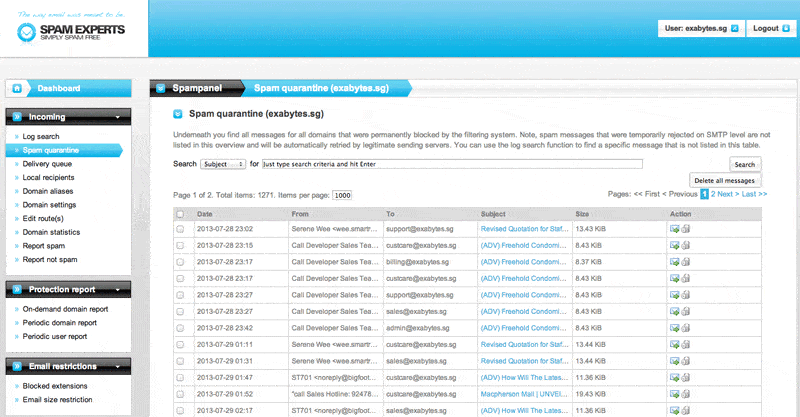Click the Logout arrow icon

pos(786,29)
